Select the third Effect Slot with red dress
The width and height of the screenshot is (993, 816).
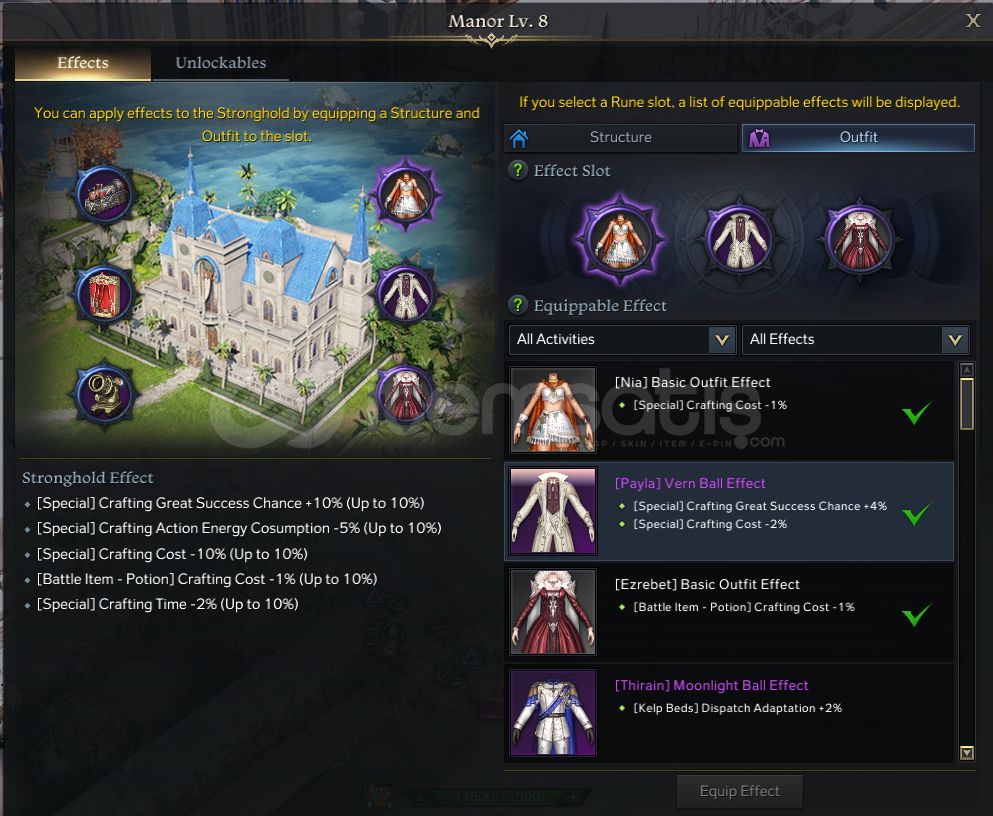pos(859,240)
